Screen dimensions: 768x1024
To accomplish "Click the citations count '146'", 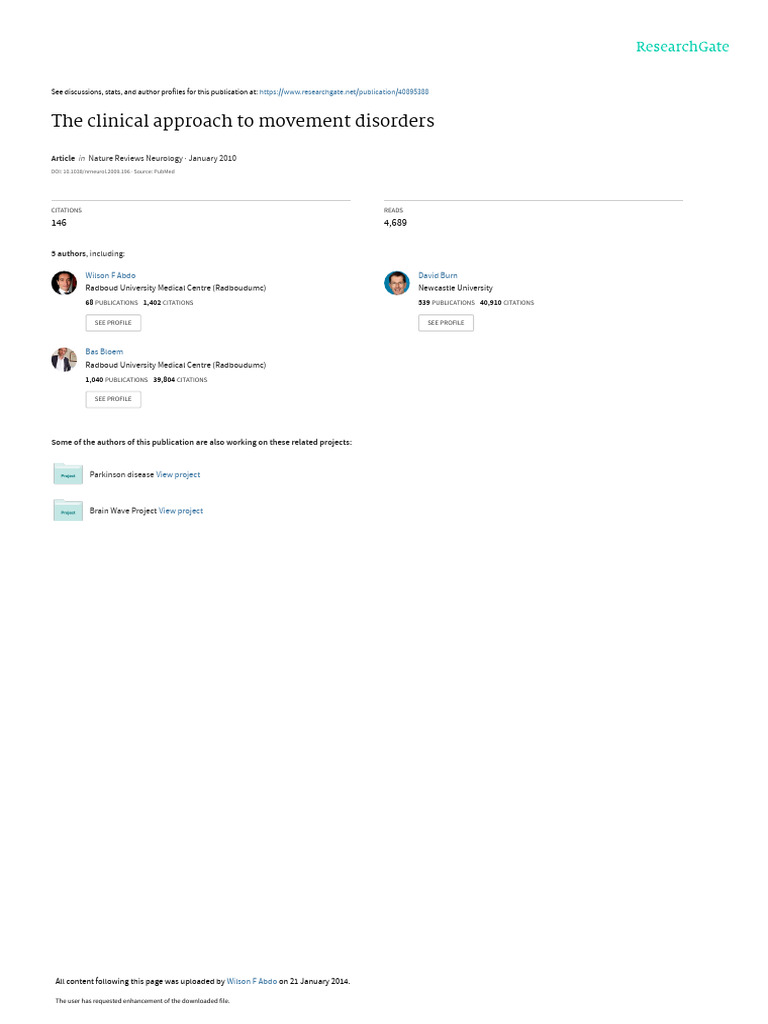I will [59, 223].
